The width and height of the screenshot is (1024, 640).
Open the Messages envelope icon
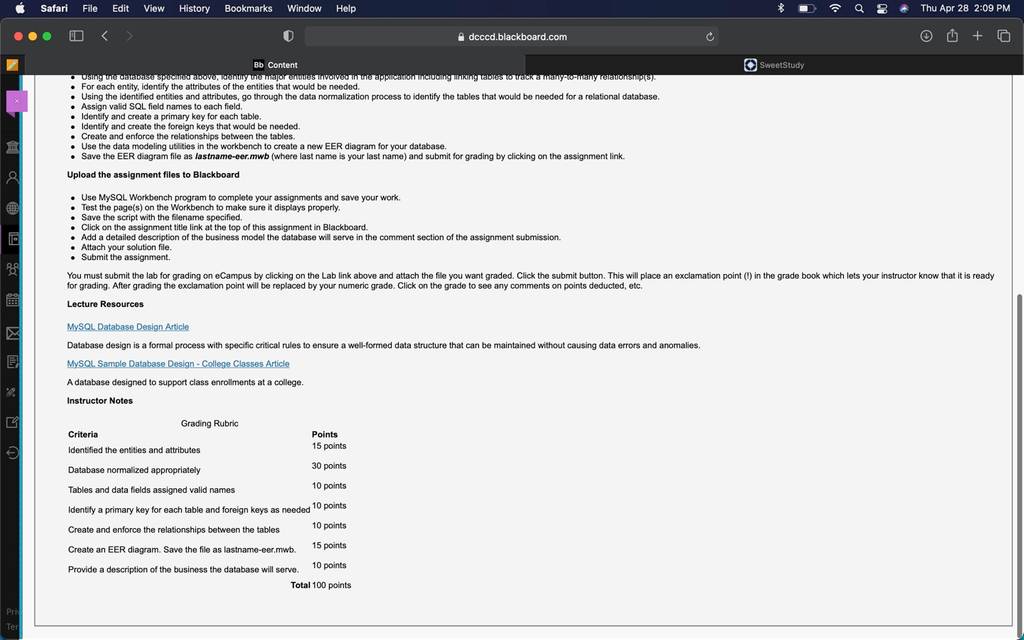12,333
